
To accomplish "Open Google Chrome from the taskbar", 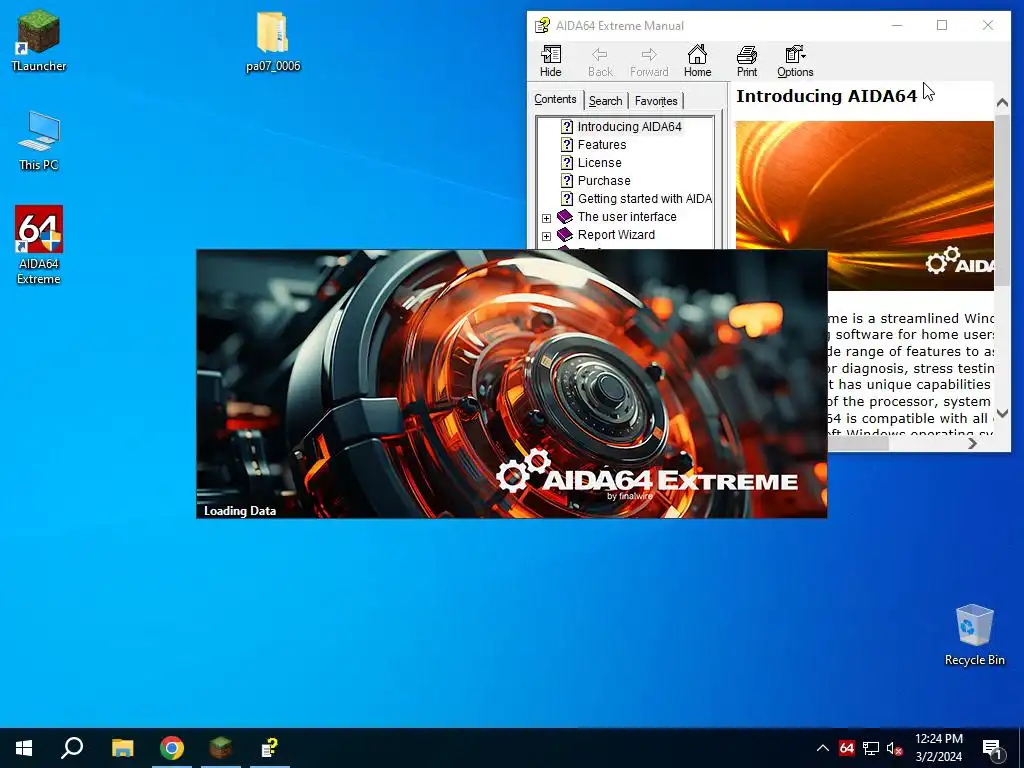I will tap(172, 748).
